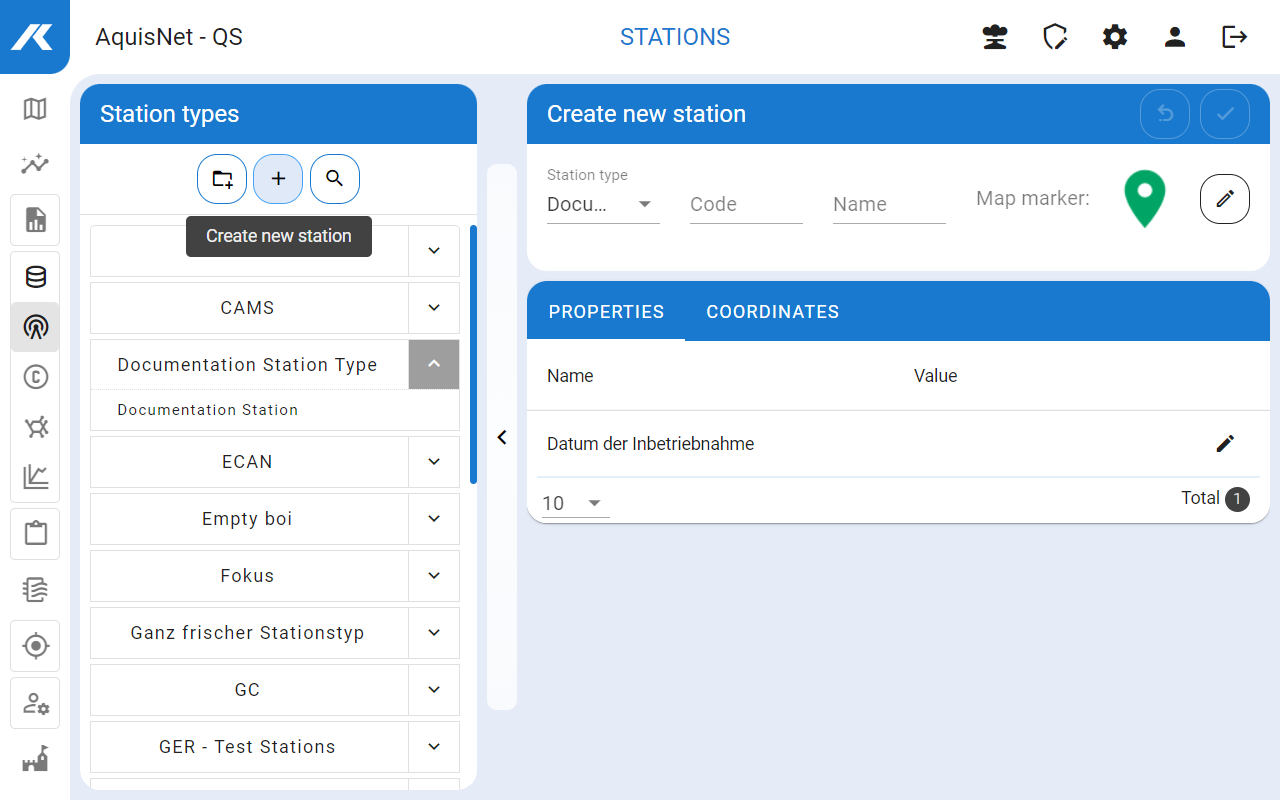Open the map icon in sidebar
The width and height of the screenshot is (1280, 800).
pyautogui.click(x=35, y=109)
